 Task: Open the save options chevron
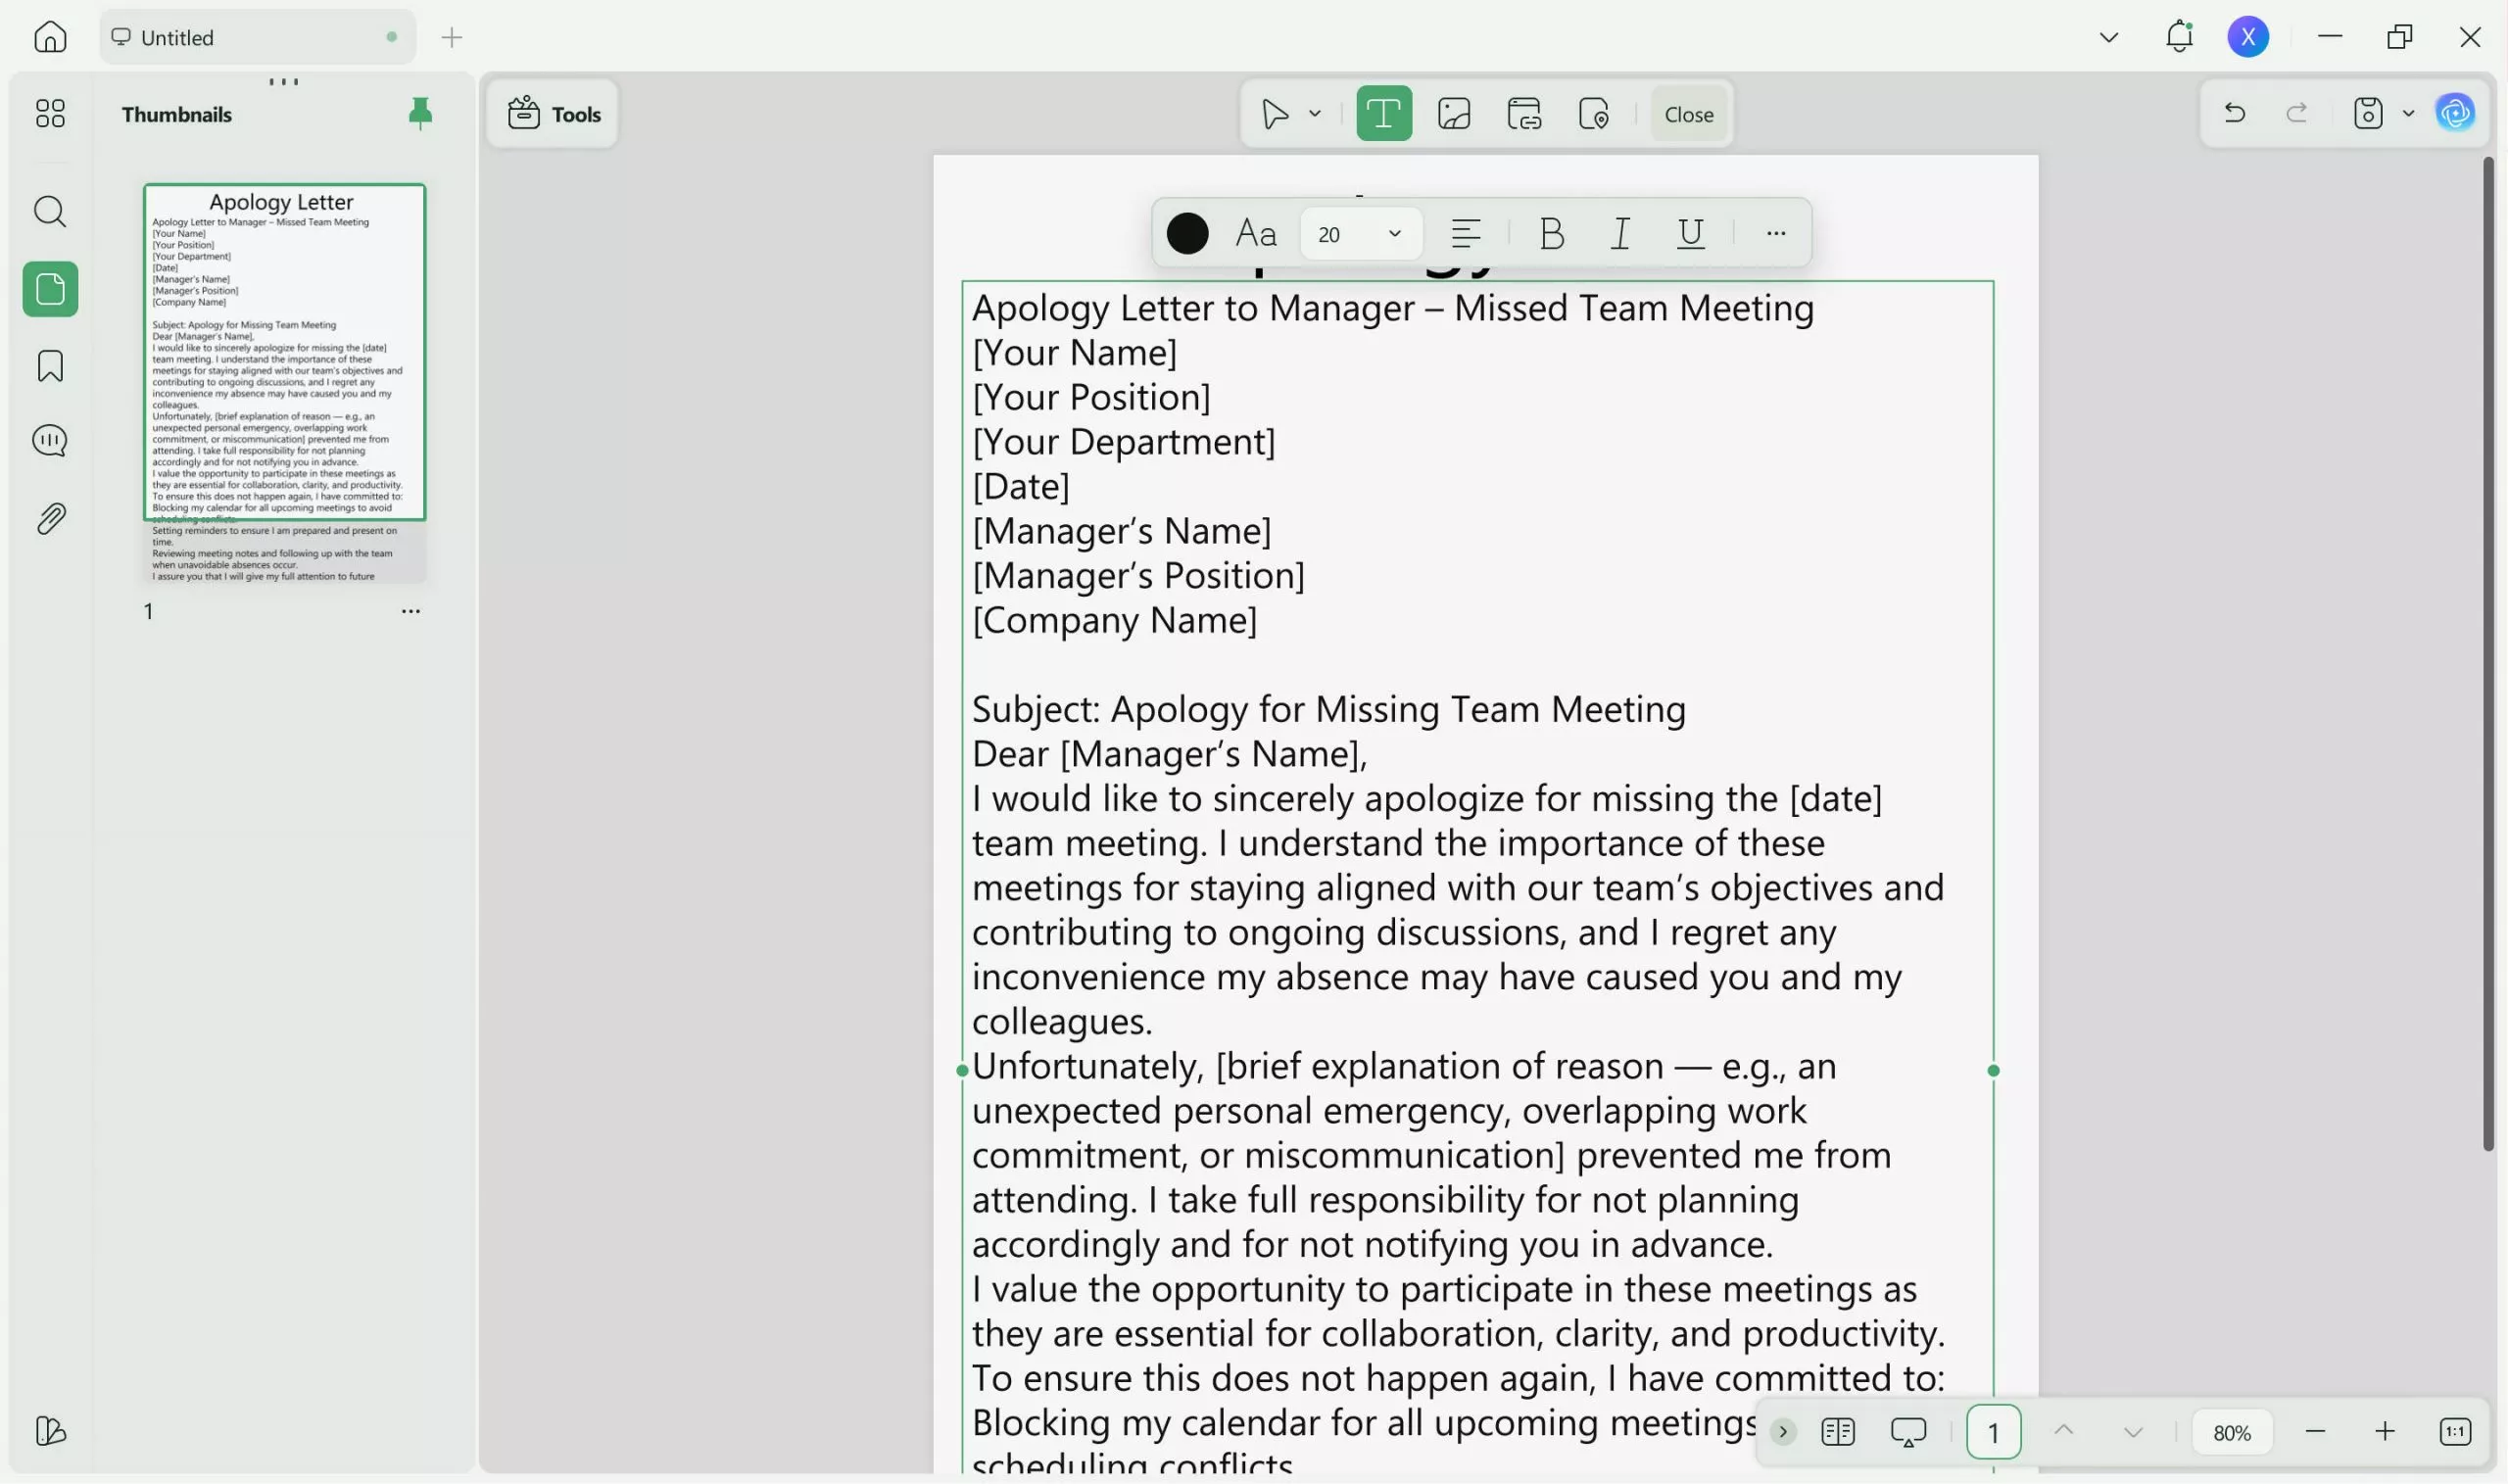[2408, 113]
